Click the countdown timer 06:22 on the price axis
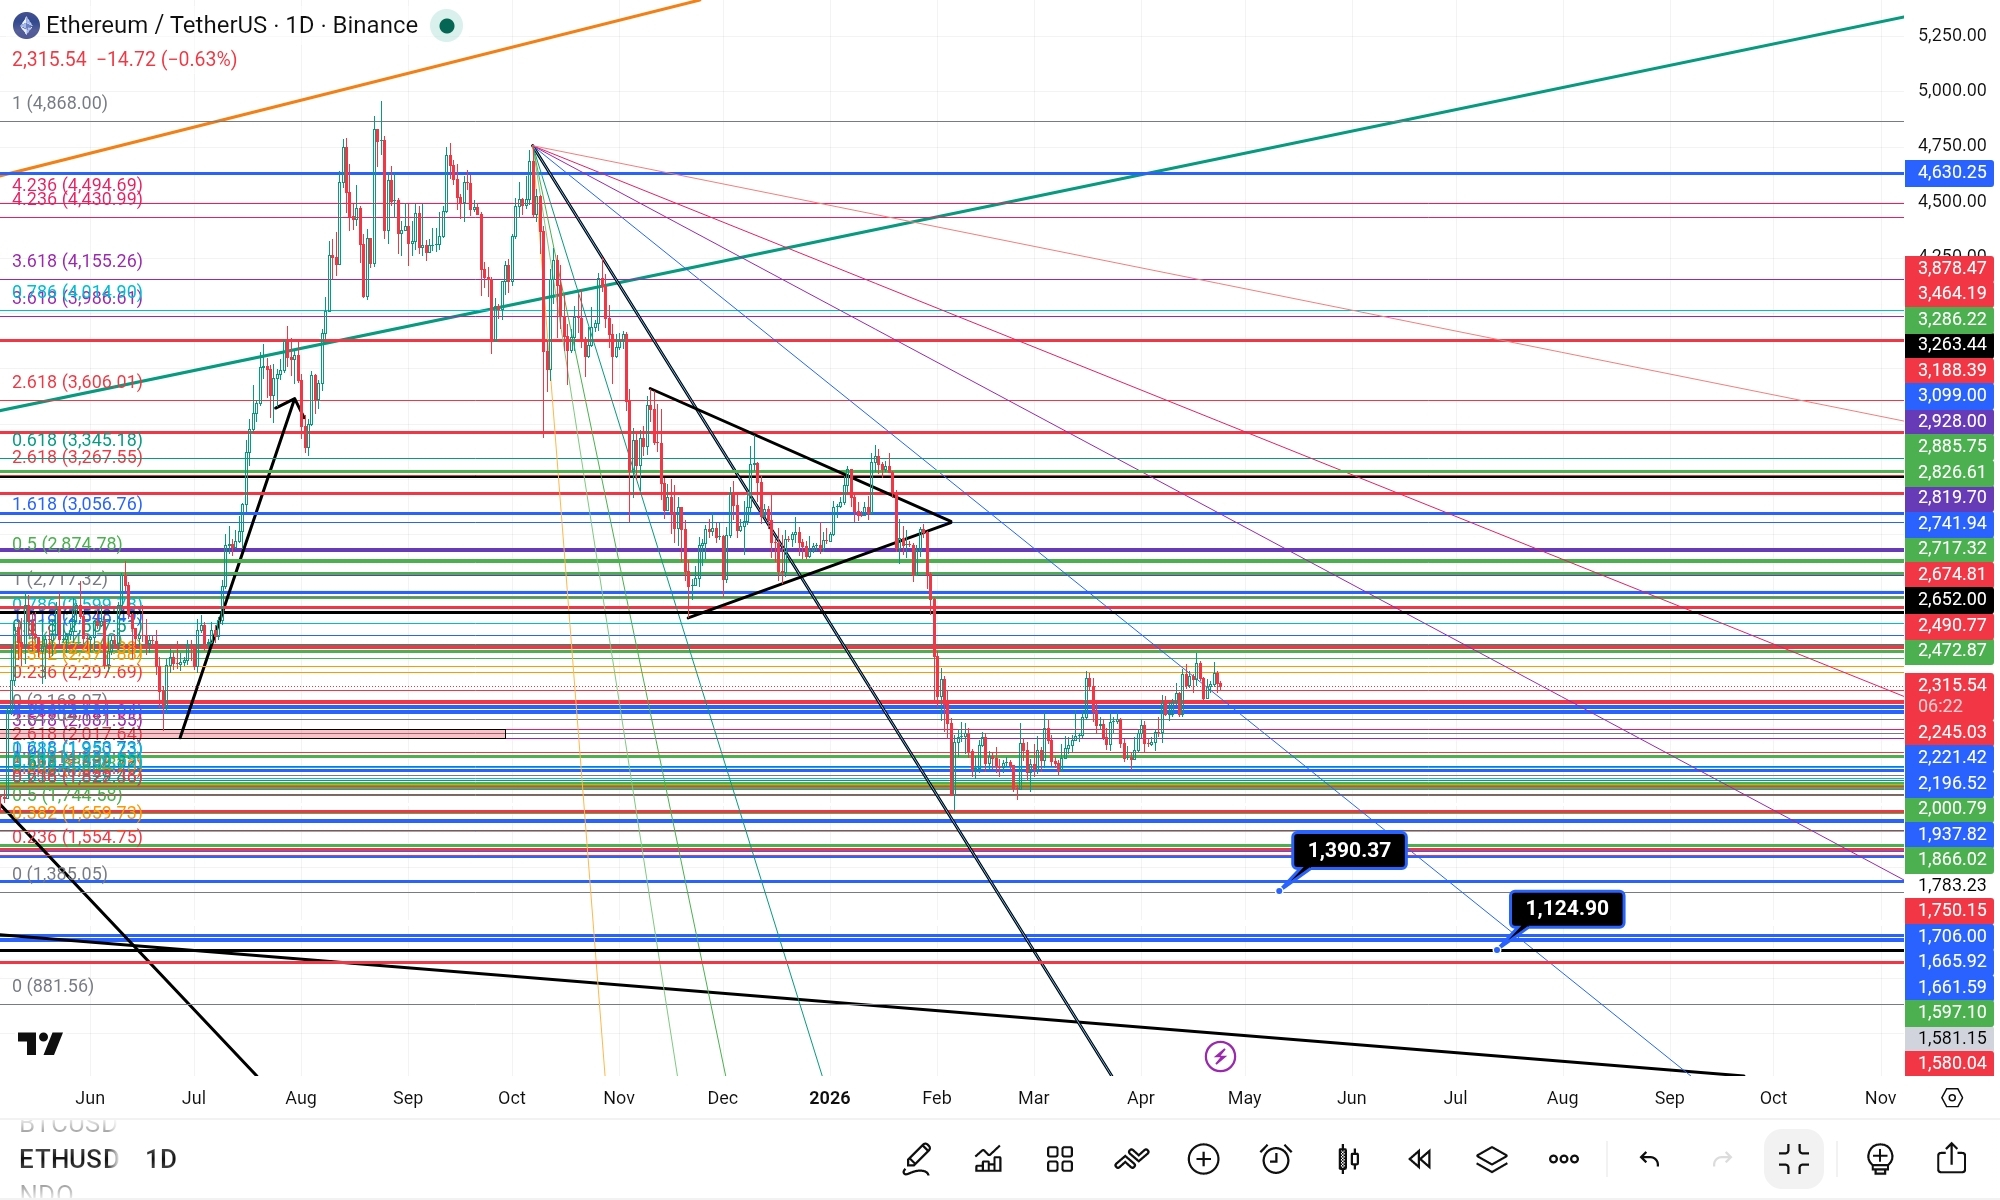The width and height of the screenshot is (2000, 1200). (x=1940, y=706)
